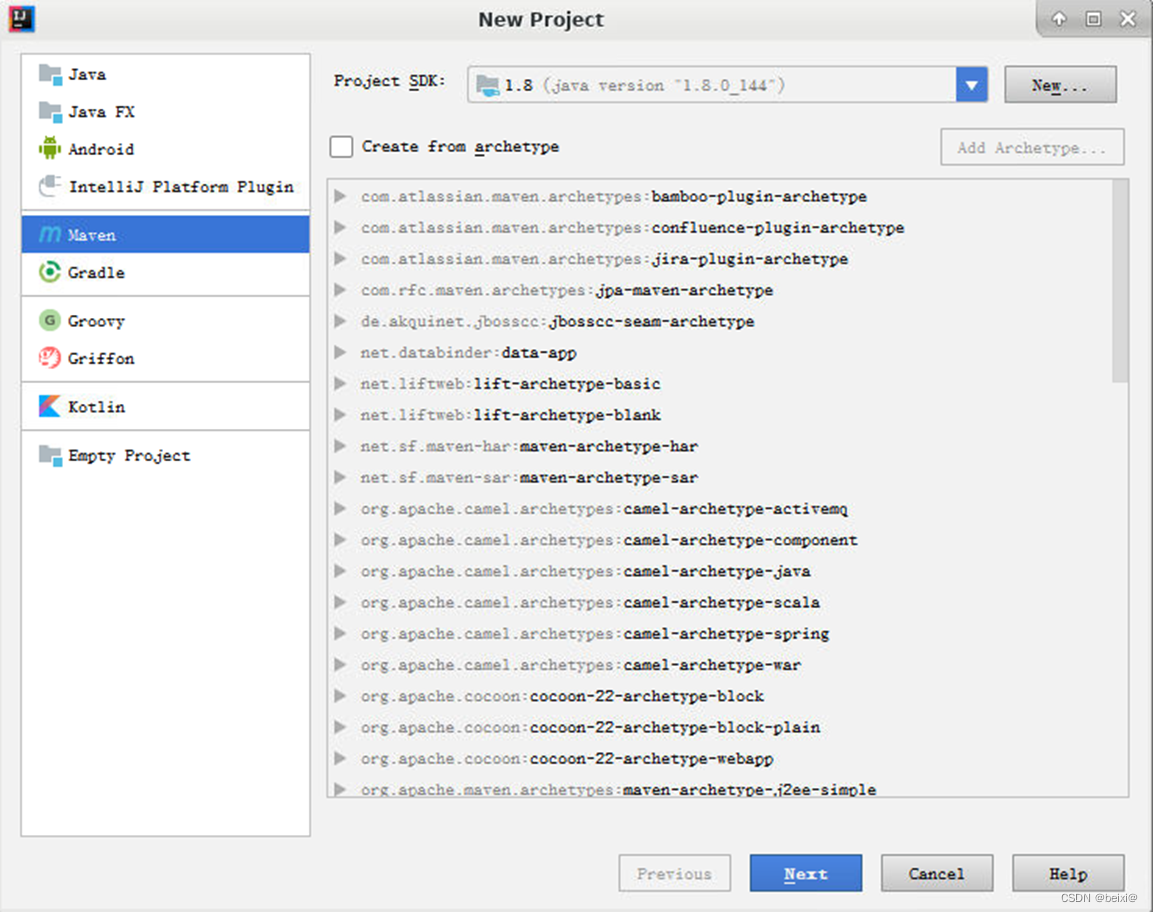Expand the bamboo-plugin-archetype tree node
This screenshot has width=1153, height=912.
pos(341,196)
